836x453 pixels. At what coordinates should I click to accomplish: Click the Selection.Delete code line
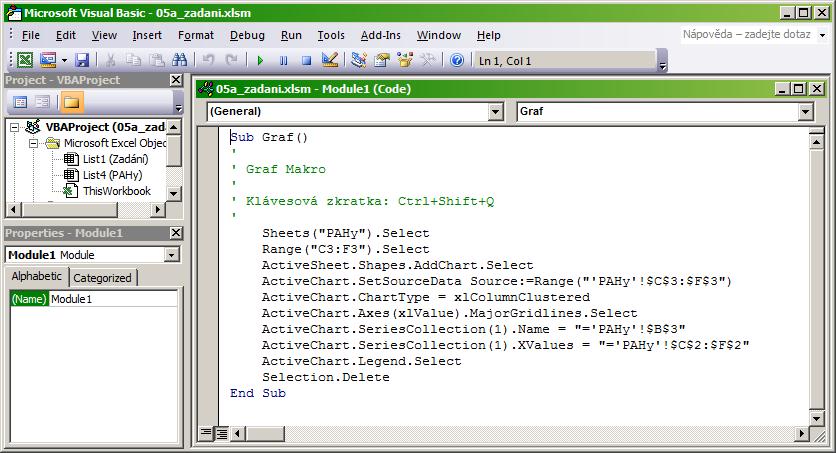pos(326,377)
